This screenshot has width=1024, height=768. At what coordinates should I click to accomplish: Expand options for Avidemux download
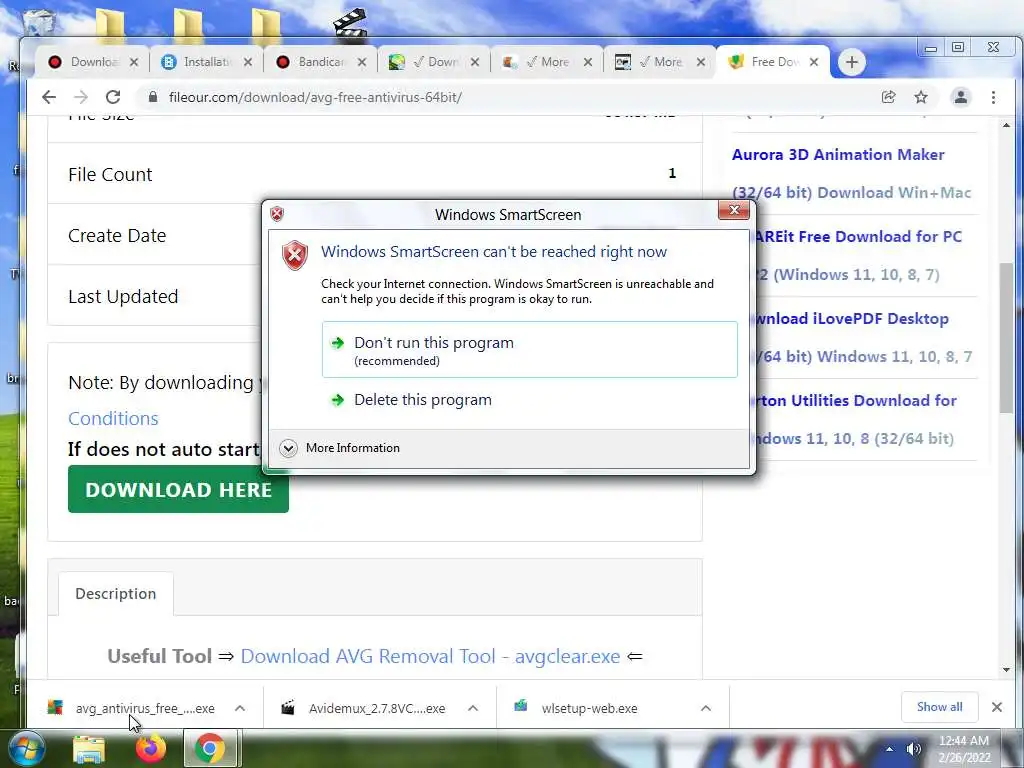[473, 708]
